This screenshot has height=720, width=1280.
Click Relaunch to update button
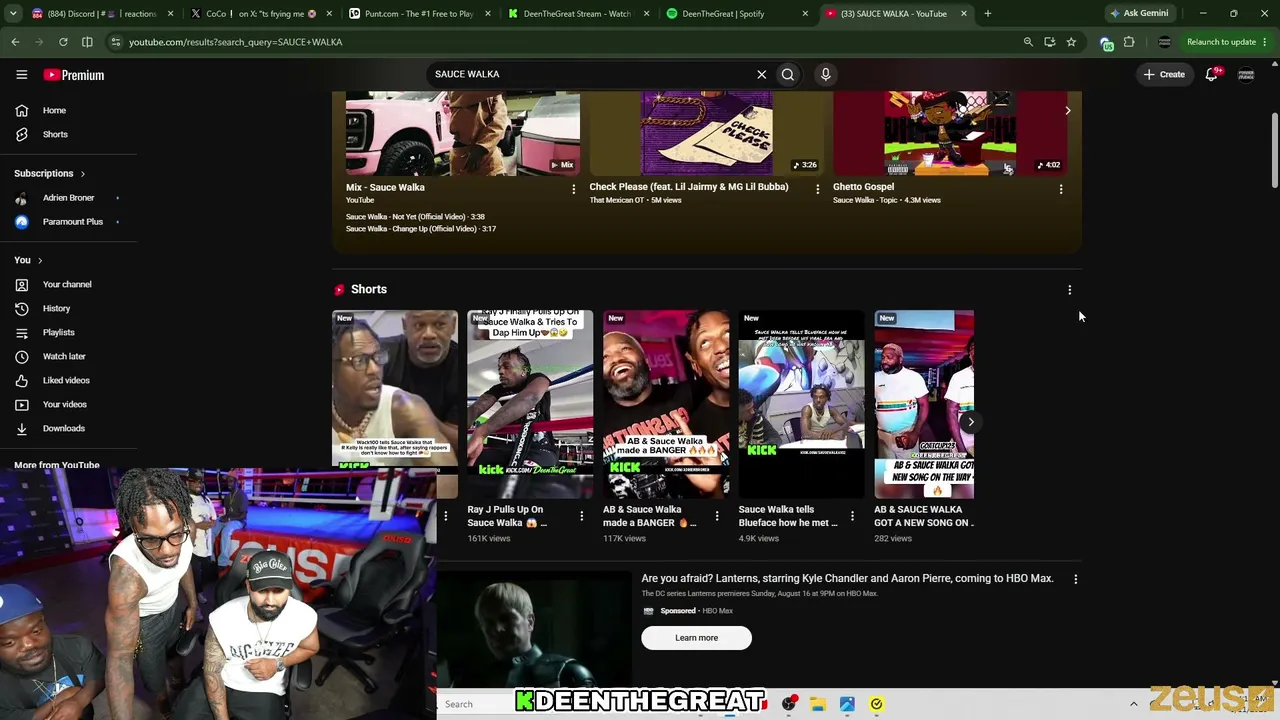pos(1221,42)
